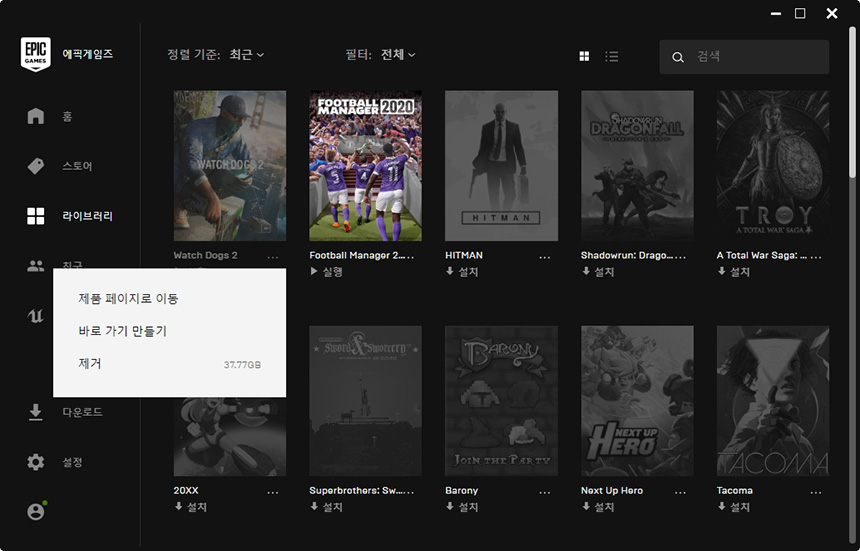
Task: Focus the 검색 search input field
Action: click(x=744, y=56)
